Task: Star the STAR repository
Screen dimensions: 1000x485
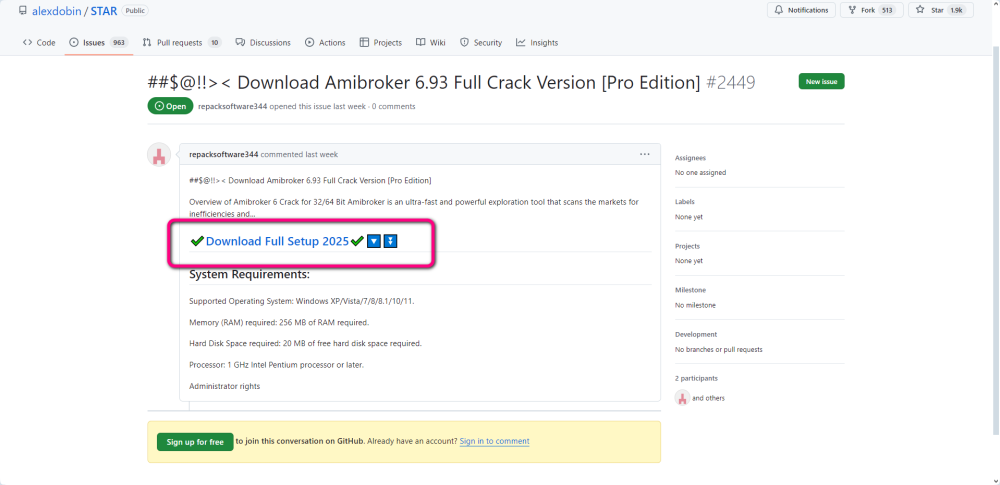Action: 940,10
